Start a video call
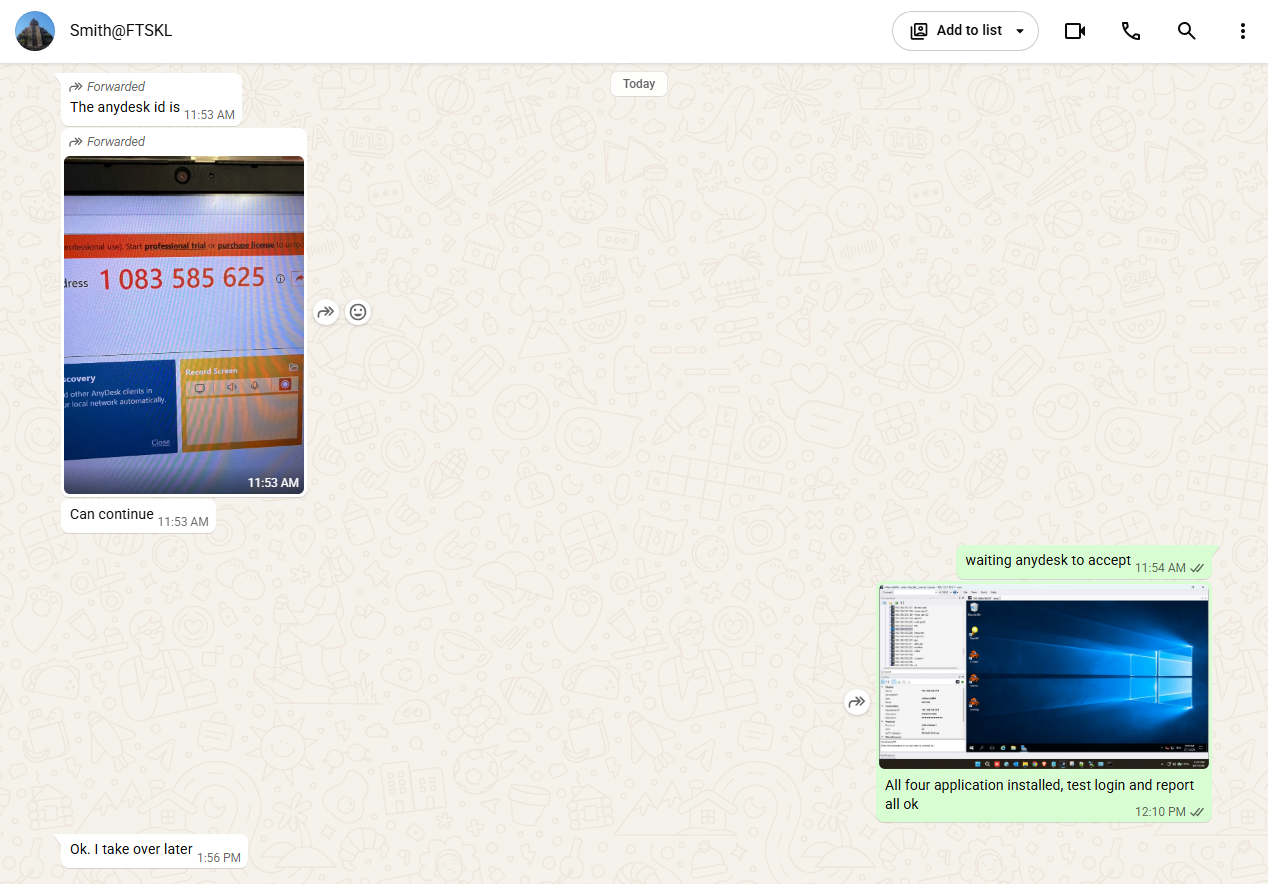The image size is (1268, 884). 1075,31
